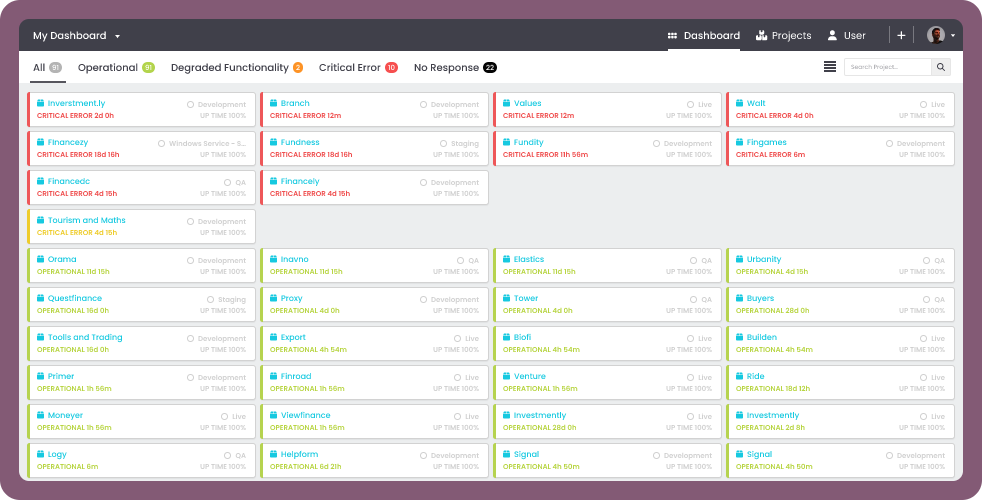Image resolution: width=982 pixels, height=500 pixels.
Task: Switch to list view icon
Action: 830,67
